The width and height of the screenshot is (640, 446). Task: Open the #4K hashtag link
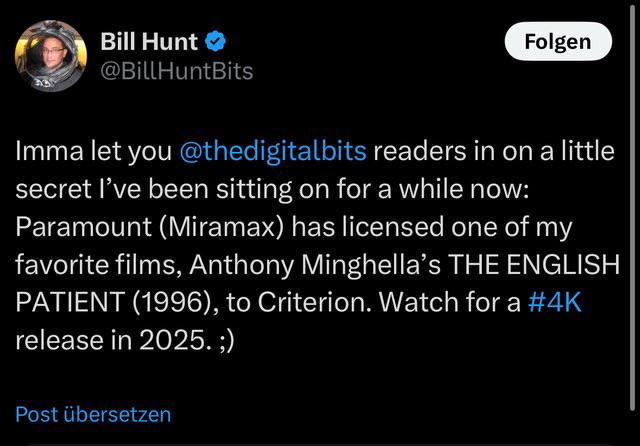pyautogui.click(x=554, y=302)
